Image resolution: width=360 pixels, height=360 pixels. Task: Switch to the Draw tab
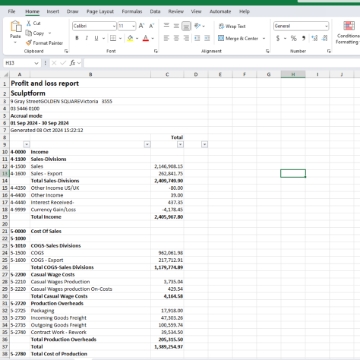pos(72,11)
